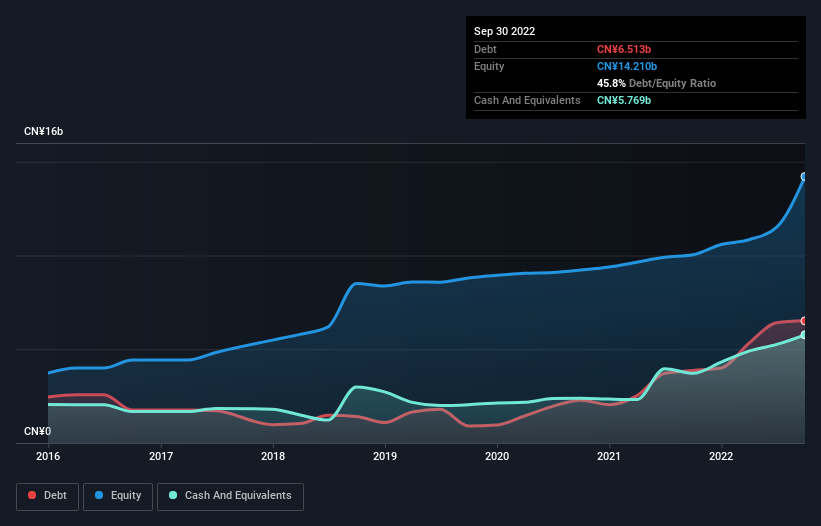Viewport: 821px width, 526px height.
Task: Select the red Debt endpoint marker
Action: [804, 321]
